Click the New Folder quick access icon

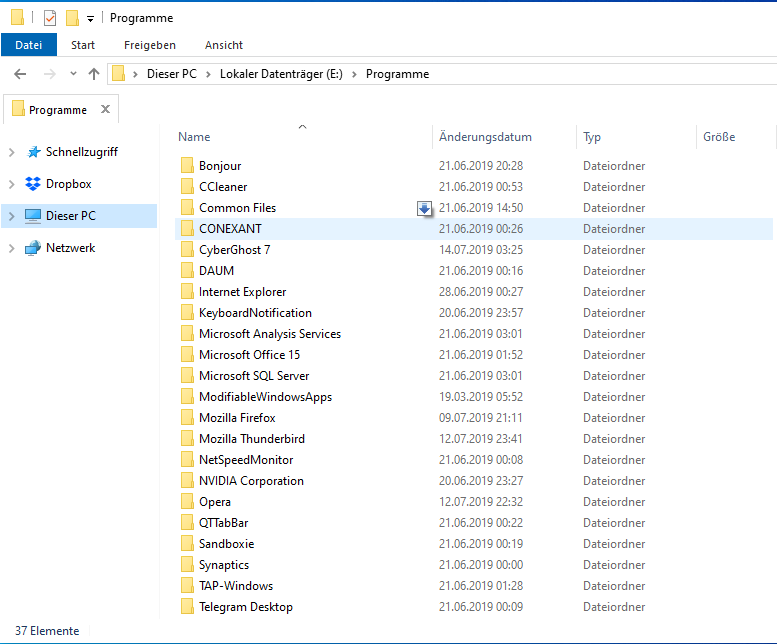(x=72, y=18)
